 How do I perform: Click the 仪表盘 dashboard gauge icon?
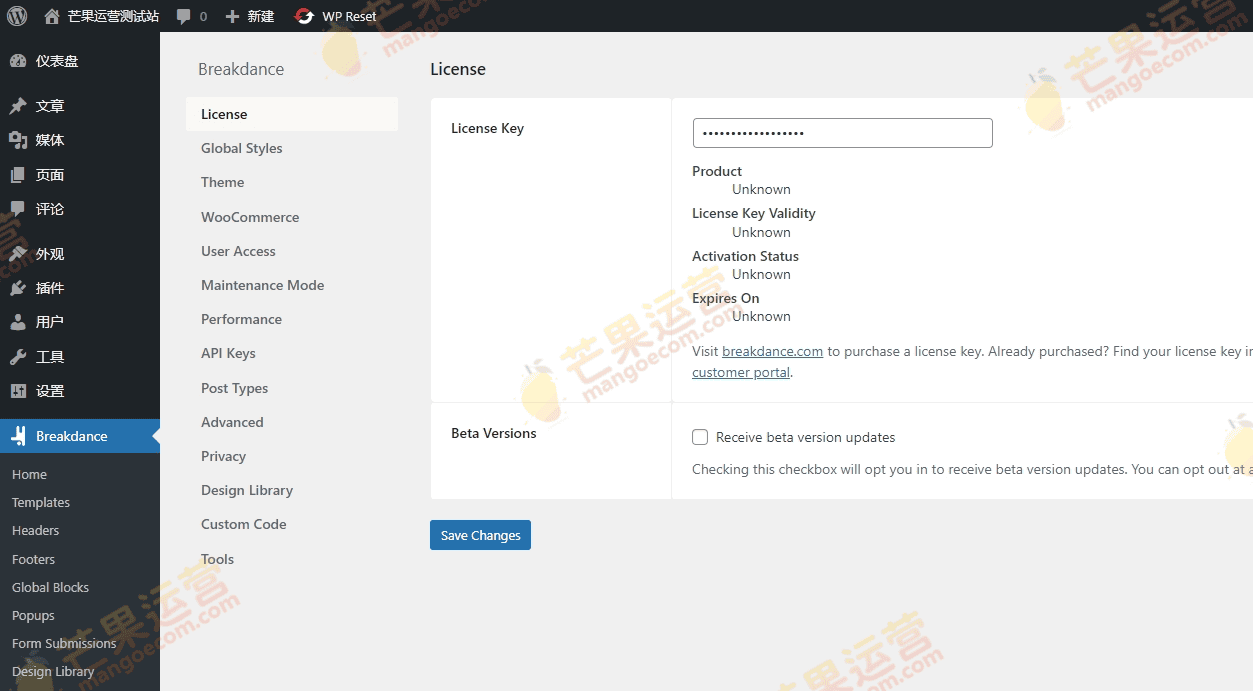coord(18,61)
